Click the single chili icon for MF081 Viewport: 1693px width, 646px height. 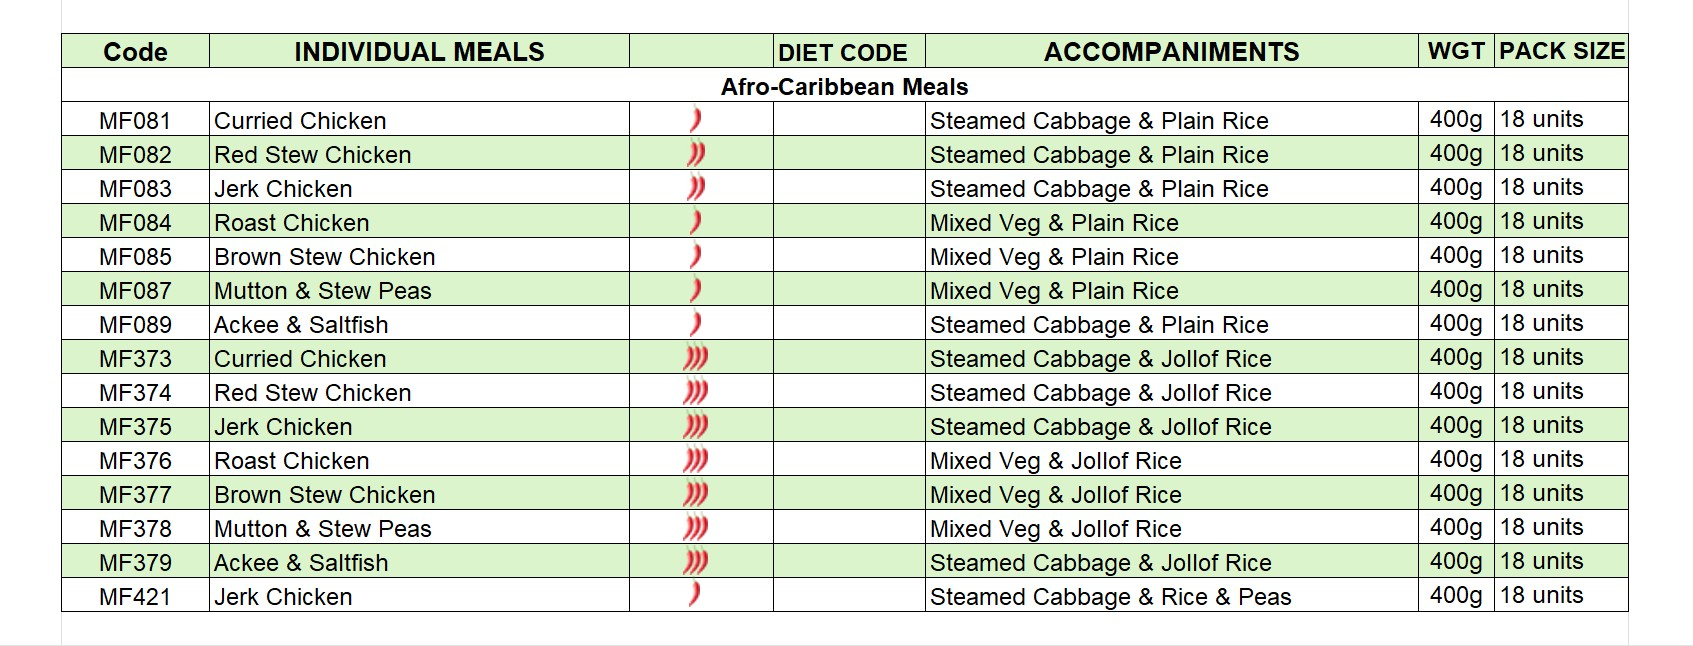coord(696,120)
